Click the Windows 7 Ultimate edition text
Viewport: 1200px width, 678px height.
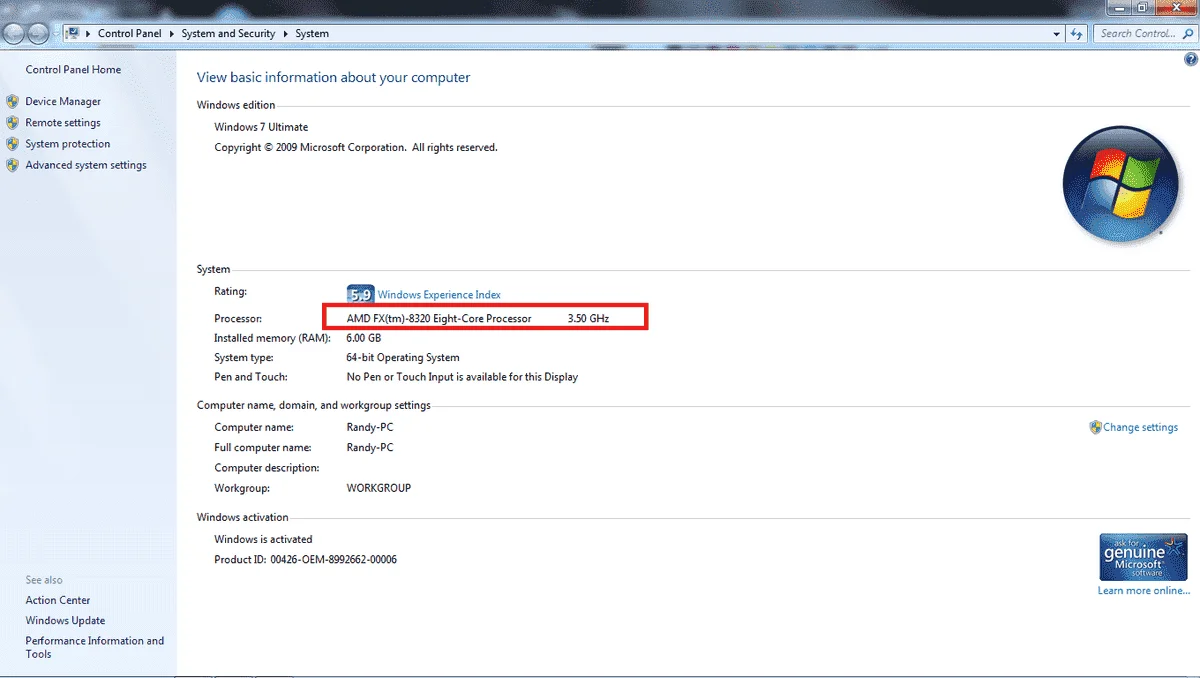pos(261,127)
